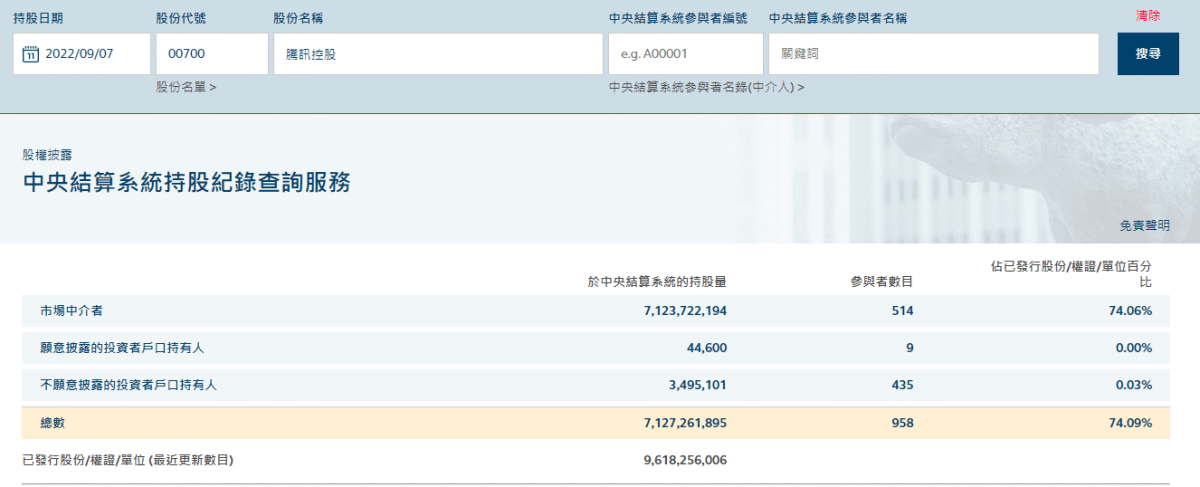
Task: Open 中央結算系統參與者名錄(中介人) link
Action: pos(707,87)
